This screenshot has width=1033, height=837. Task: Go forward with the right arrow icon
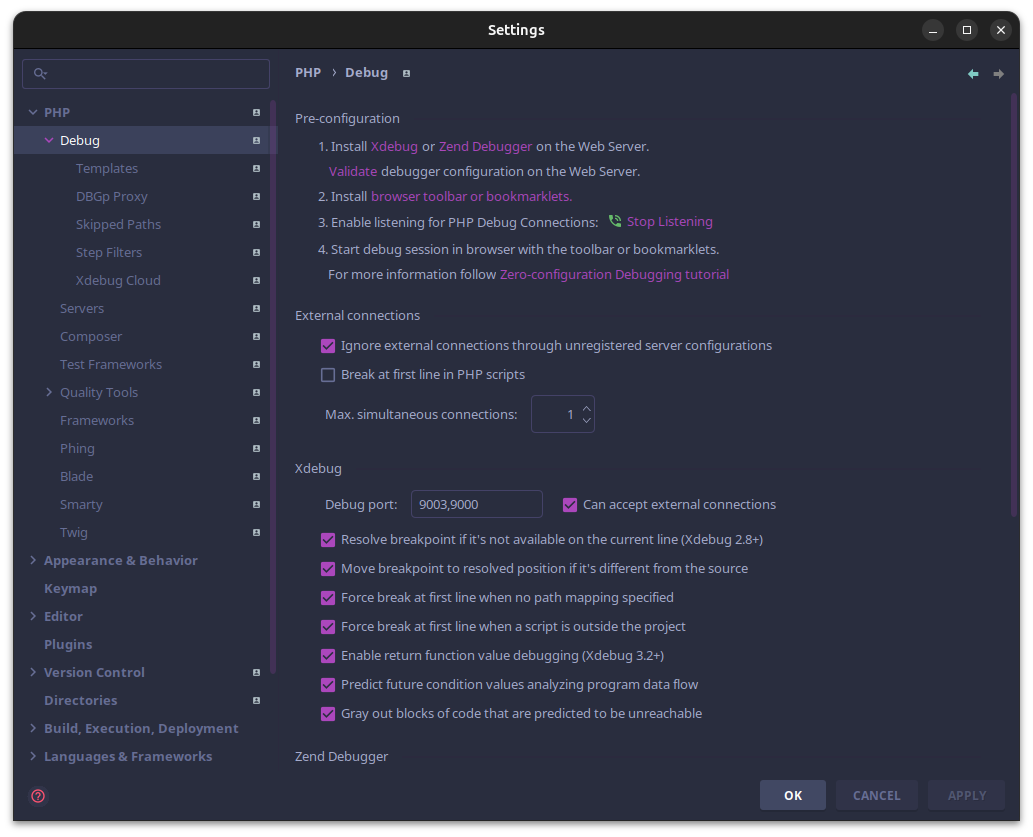(999, 74)
